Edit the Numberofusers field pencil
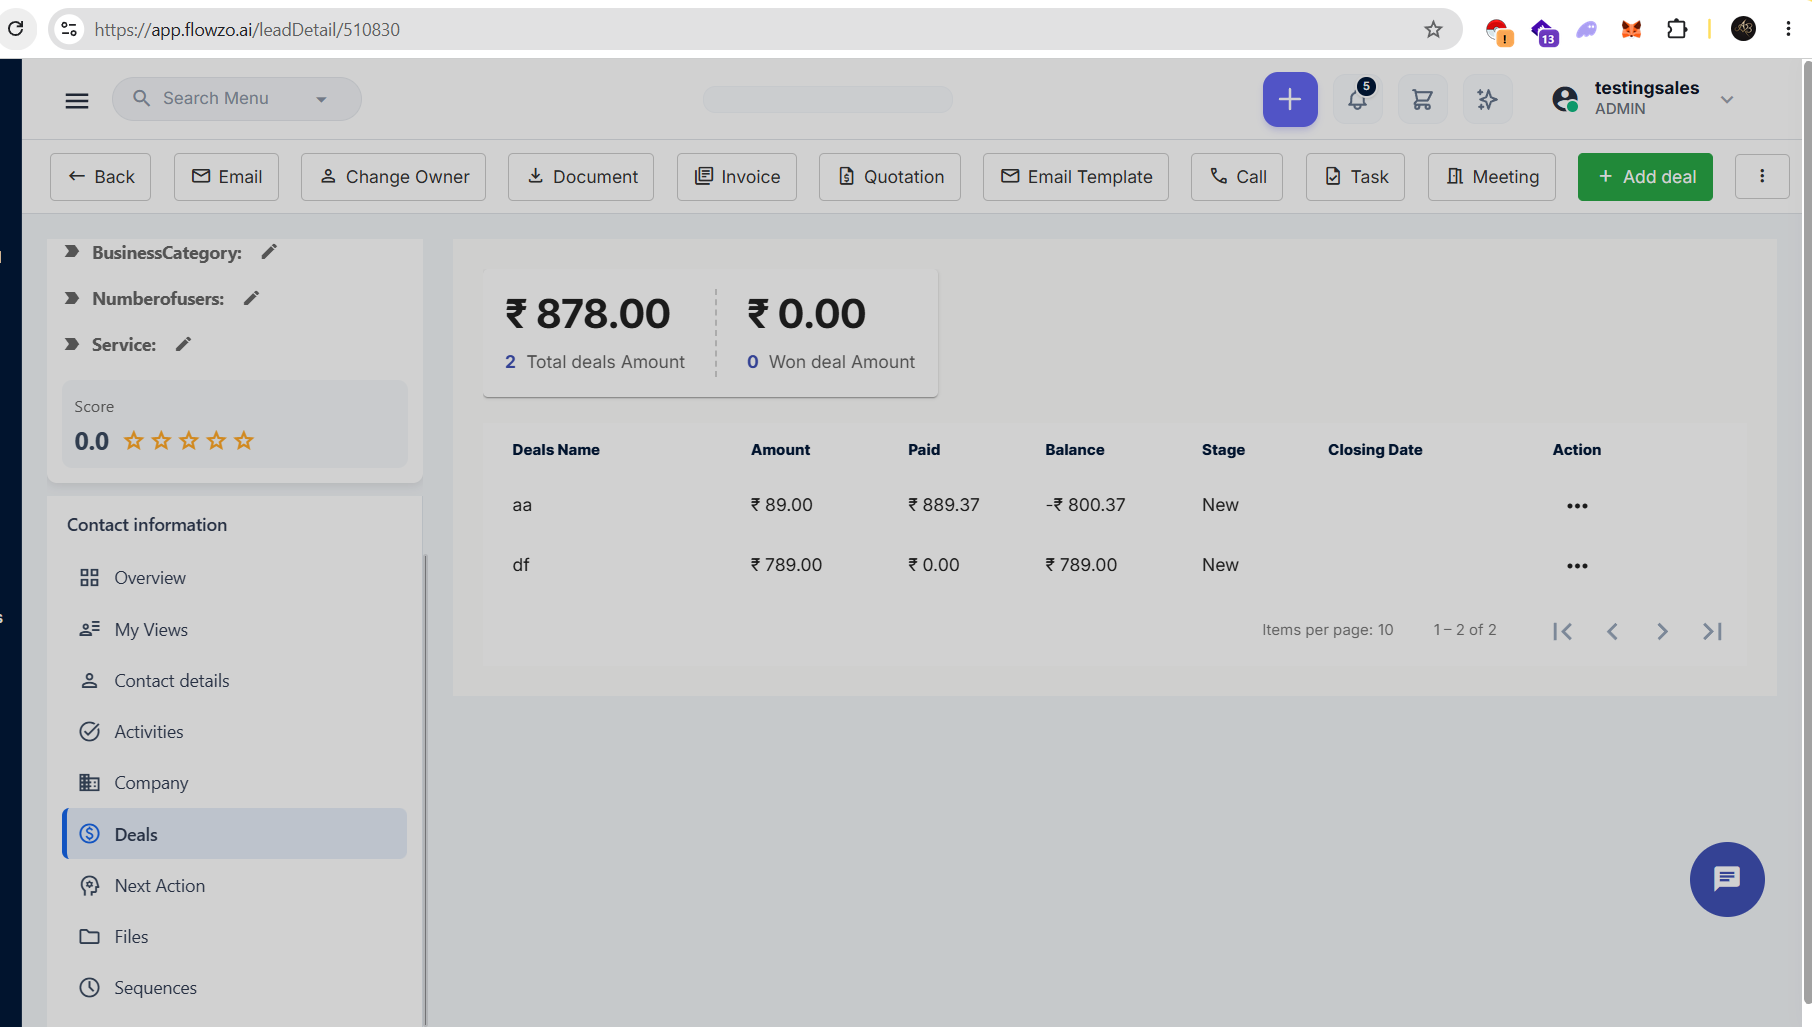The width and height of the screenshot is (1812, 1027). tap(252, 298)
